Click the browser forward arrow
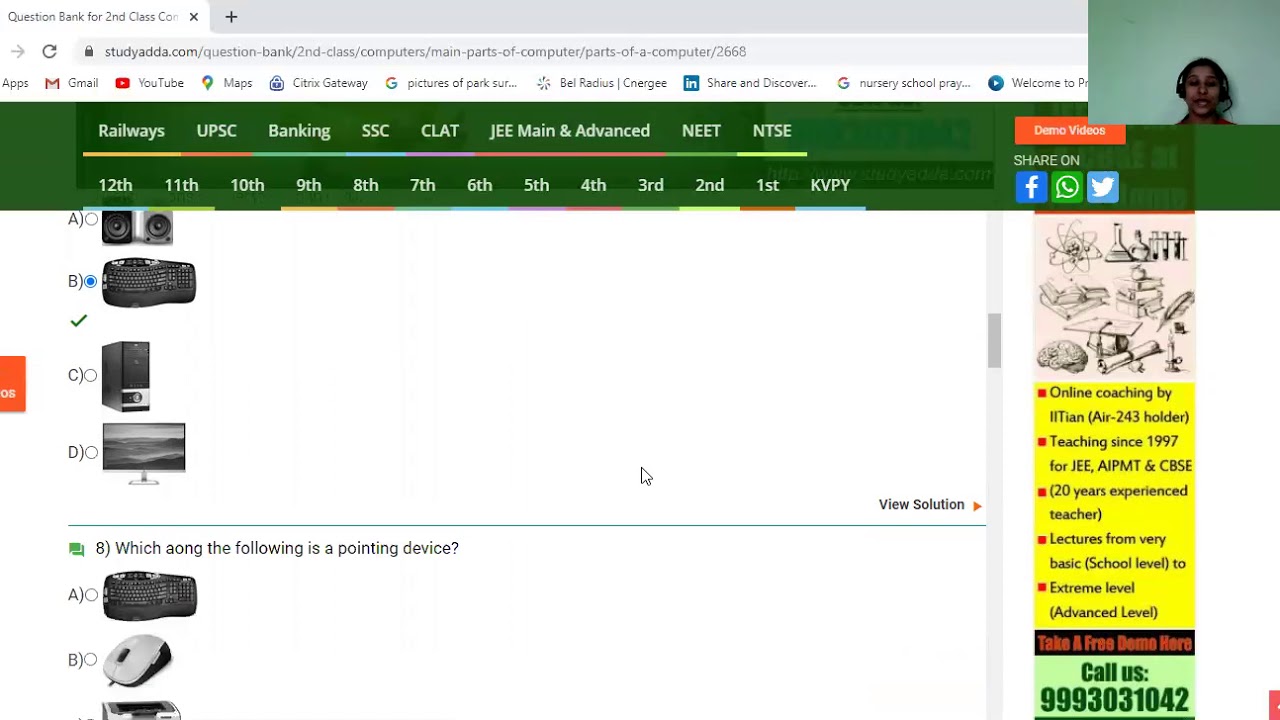Viewport: 1280px width, 720px height. 17,51
